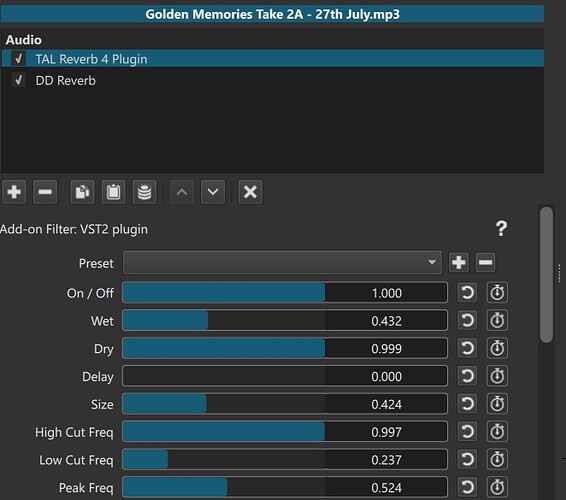The image size is (566, 500).
Task: Open the Preset dropdown list
Action: pos(282,262)
